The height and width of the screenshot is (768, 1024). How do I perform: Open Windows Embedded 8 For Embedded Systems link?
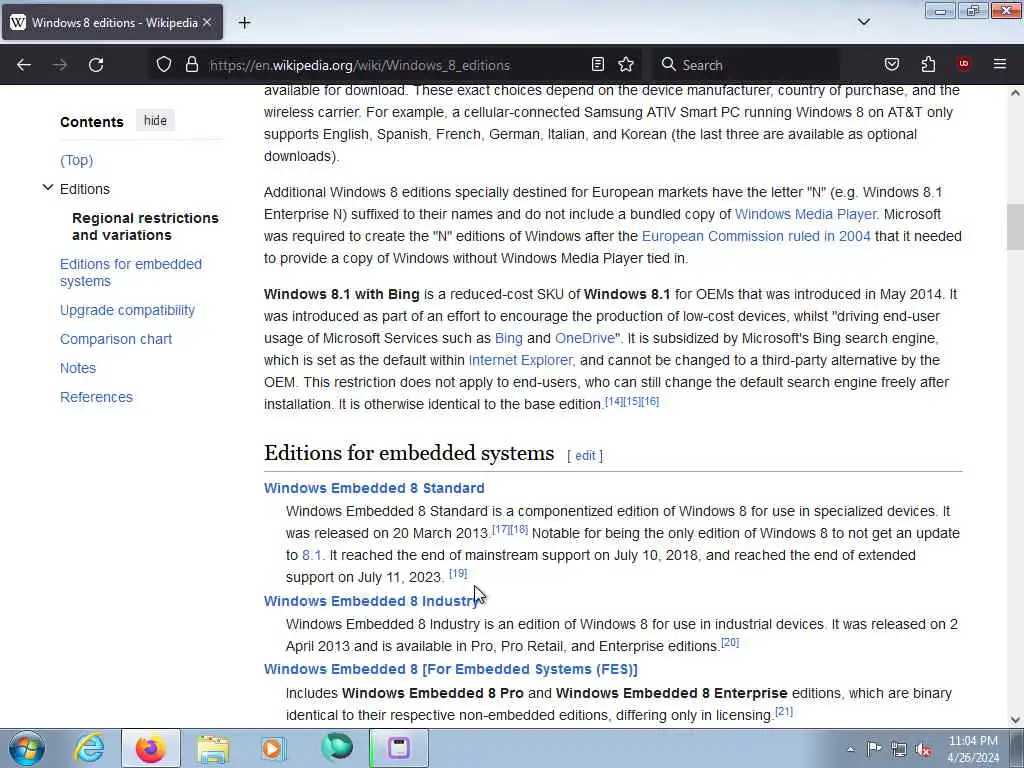451,669
